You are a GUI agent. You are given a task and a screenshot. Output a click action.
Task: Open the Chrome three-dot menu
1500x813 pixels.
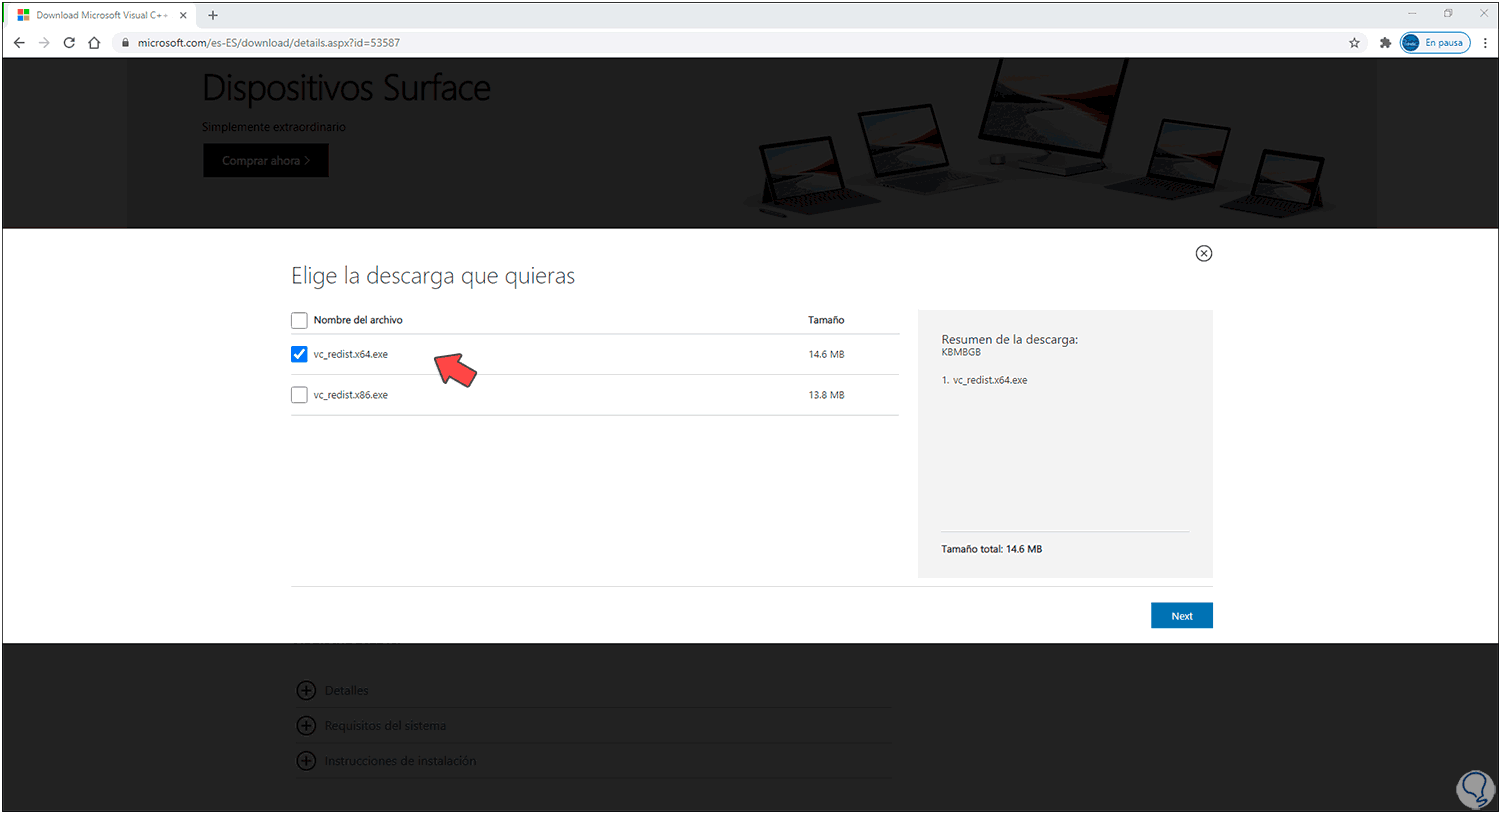[x=1486, y=43]
